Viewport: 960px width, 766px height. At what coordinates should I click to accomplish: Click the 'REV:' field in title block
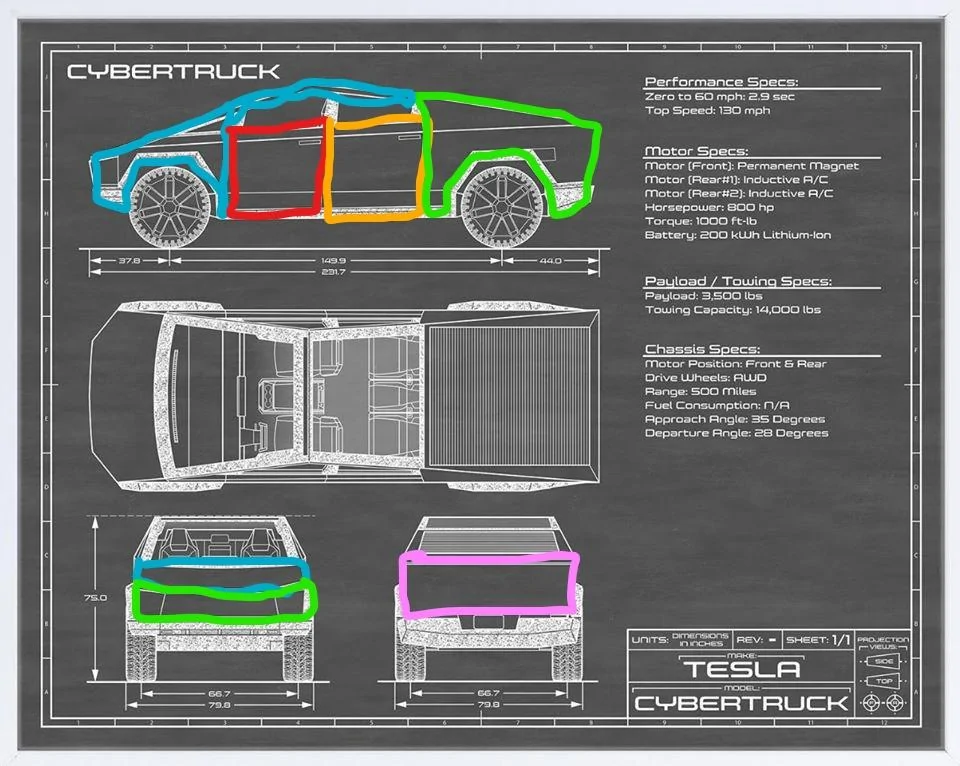756,640
